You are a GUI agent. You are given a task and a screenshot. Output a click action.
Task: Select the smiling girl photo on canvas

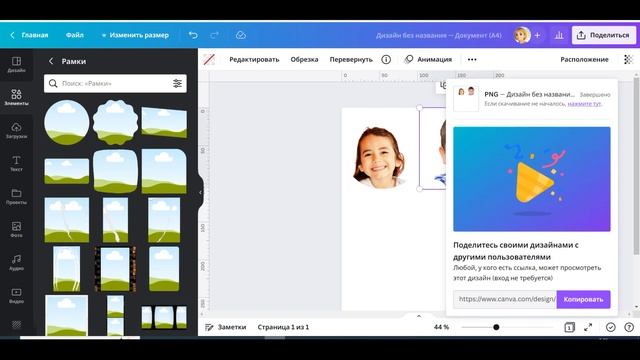click(x=379, y=158)
